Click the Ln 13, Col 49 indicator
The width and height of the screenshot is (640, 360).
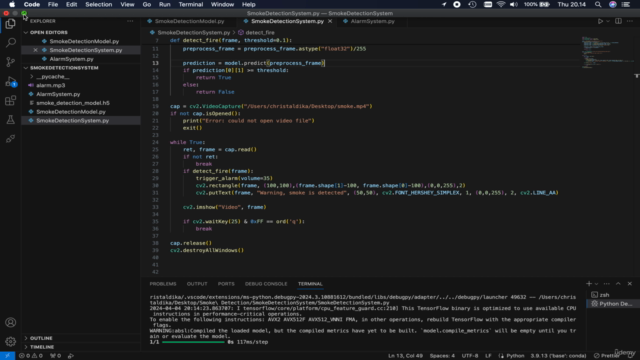[x=405, y=356]
